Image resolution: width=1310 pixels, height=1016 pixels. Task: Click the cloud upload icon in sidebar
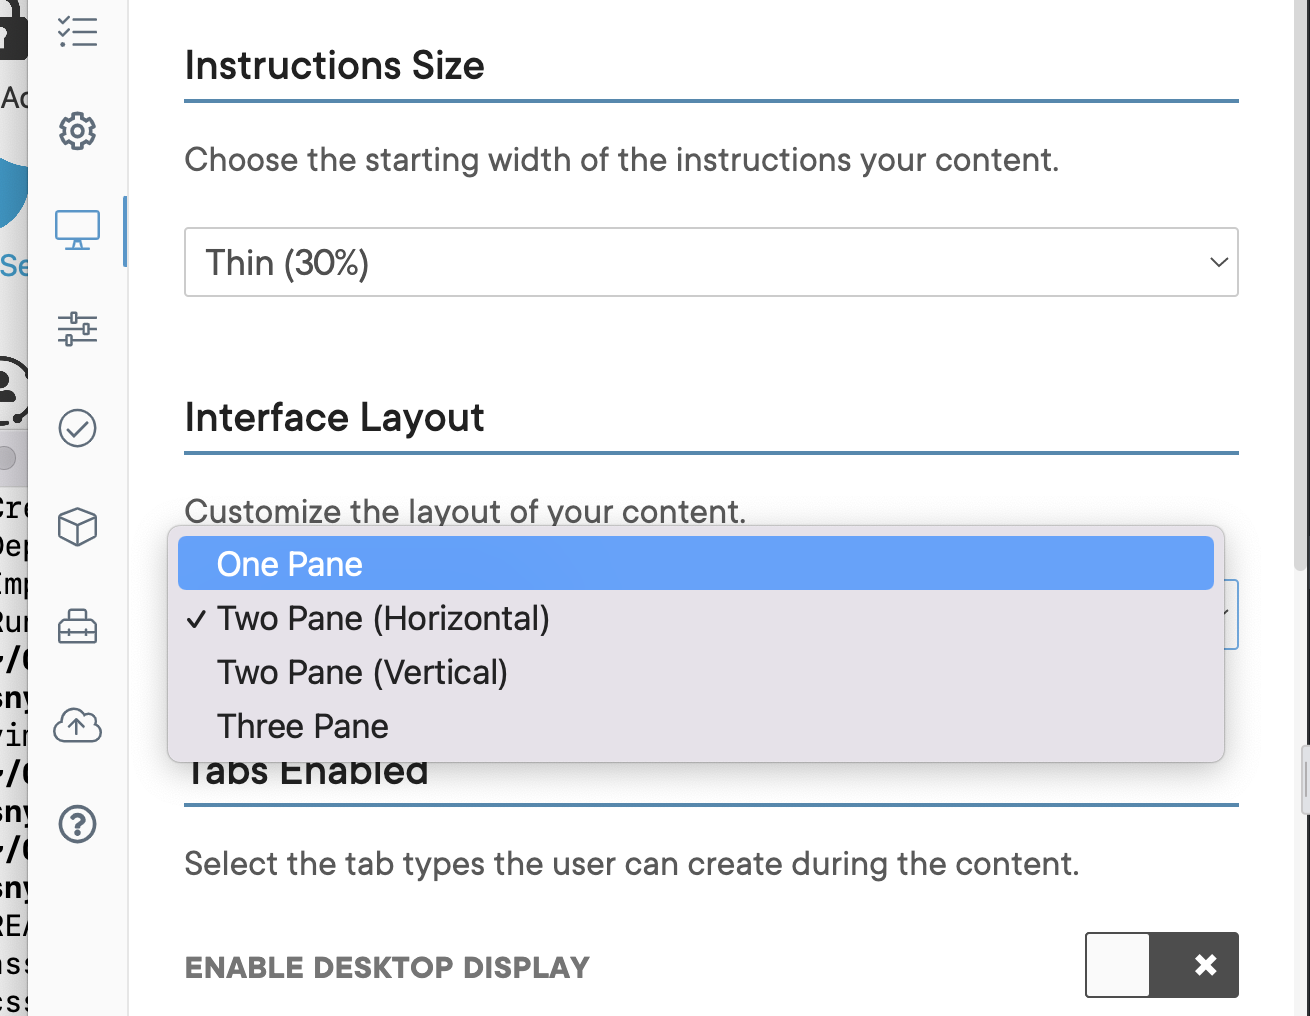point(77,726)
